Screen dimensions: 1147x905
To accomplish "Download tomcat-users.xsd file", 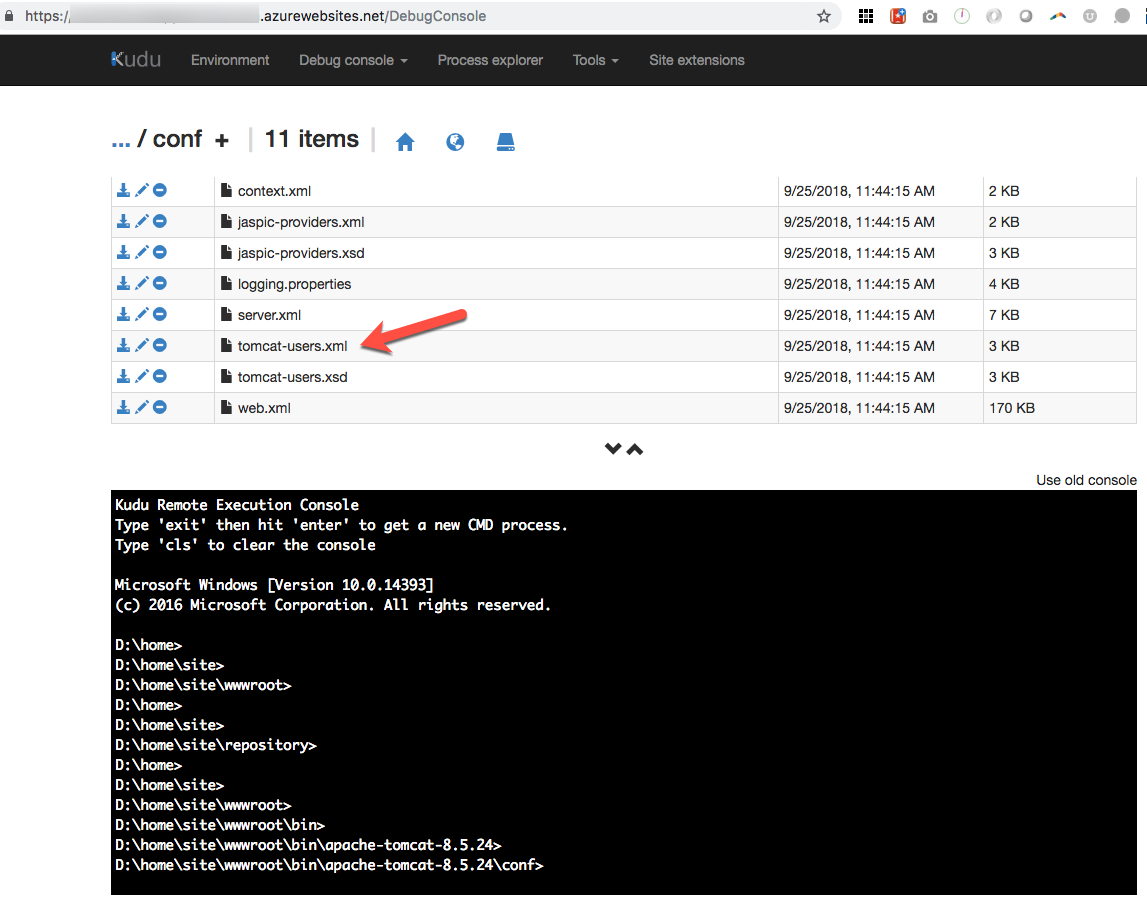I will [123, 376].
